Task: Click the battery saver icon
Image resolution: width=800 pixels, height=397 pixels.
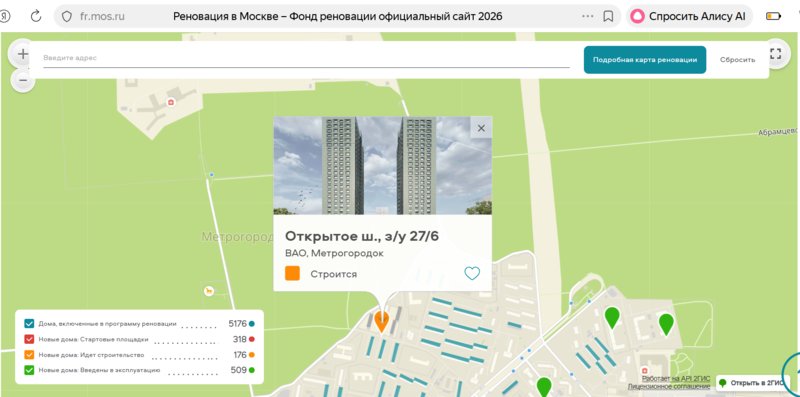Action: (773, 16)
